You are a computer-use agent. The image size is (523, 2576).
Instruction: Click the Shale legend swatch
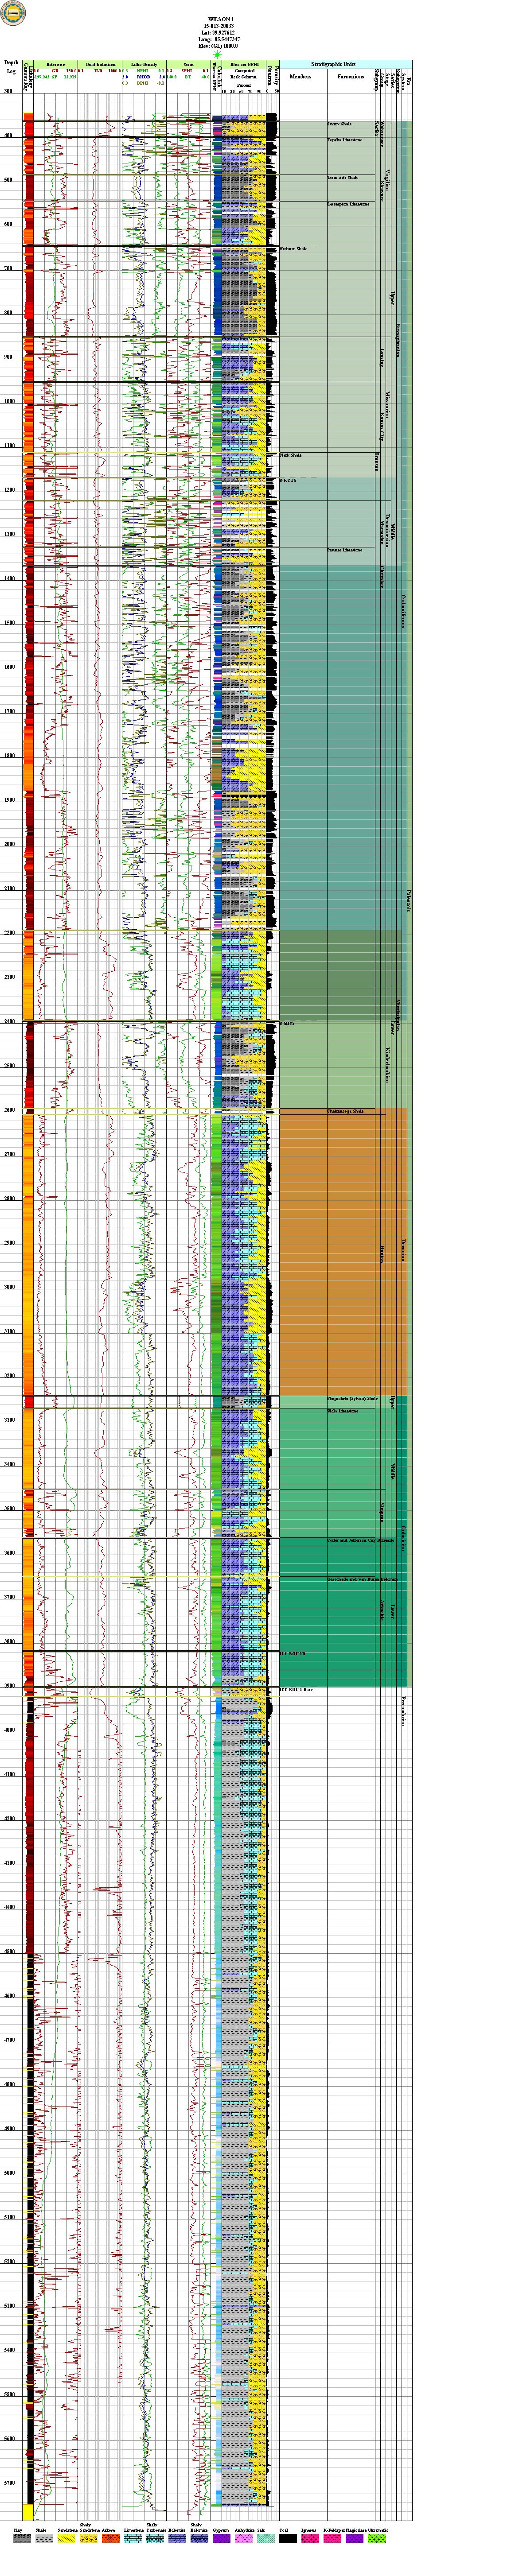click(44, 2539)
